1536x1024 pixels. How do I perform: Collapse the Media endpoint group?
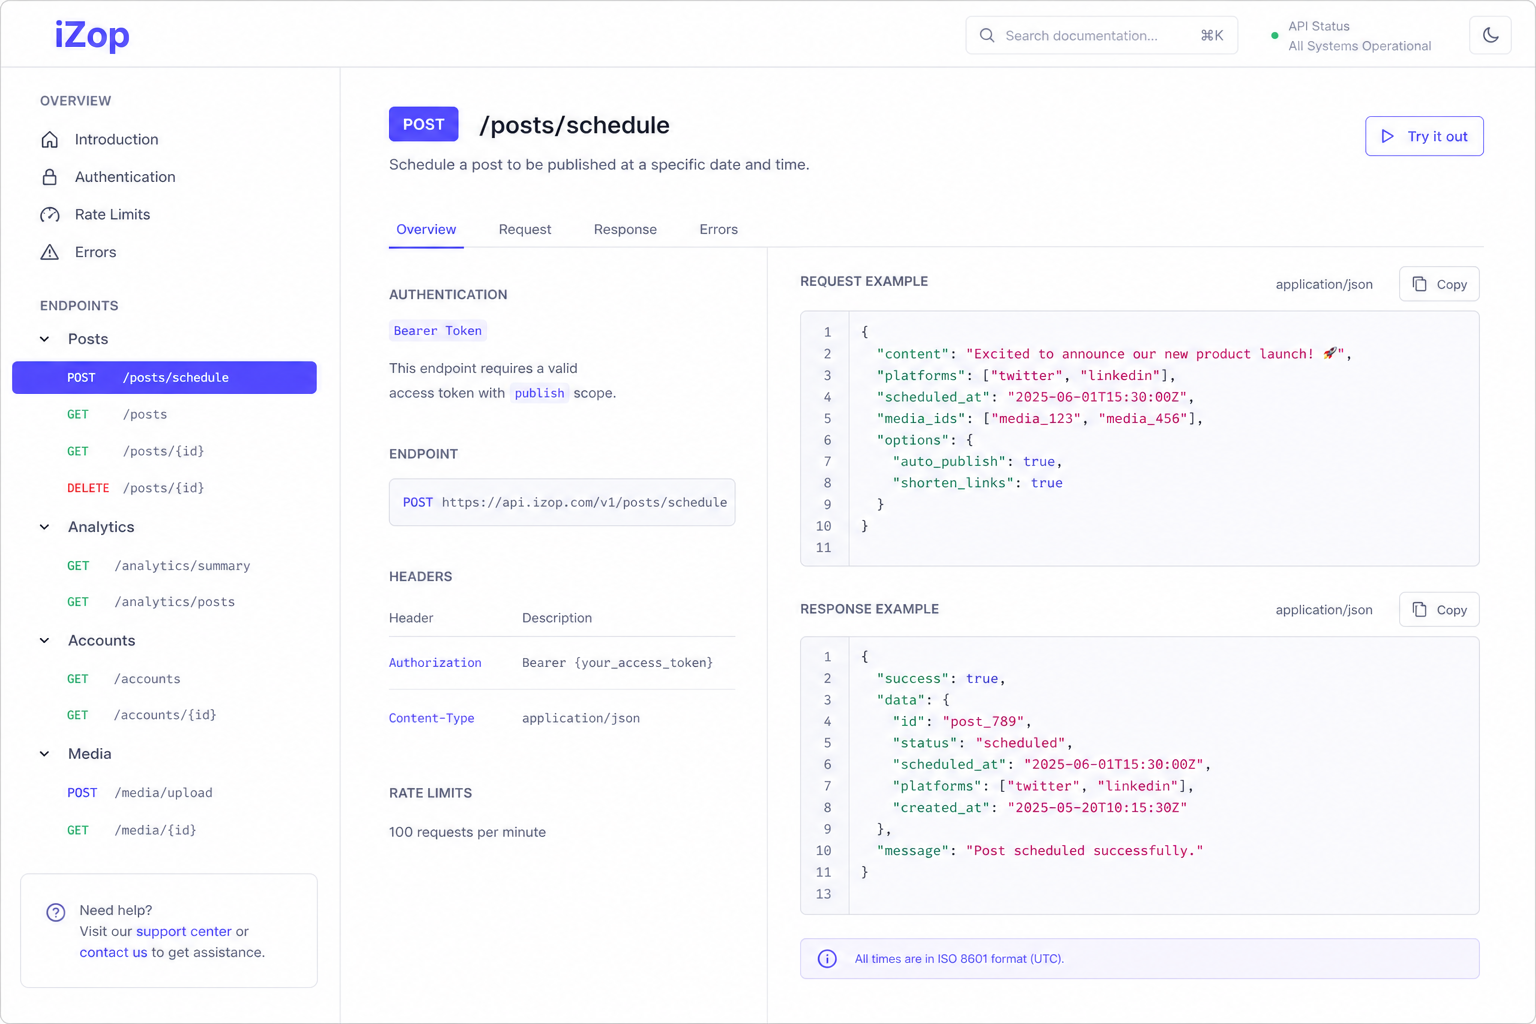tap(45, 754)
